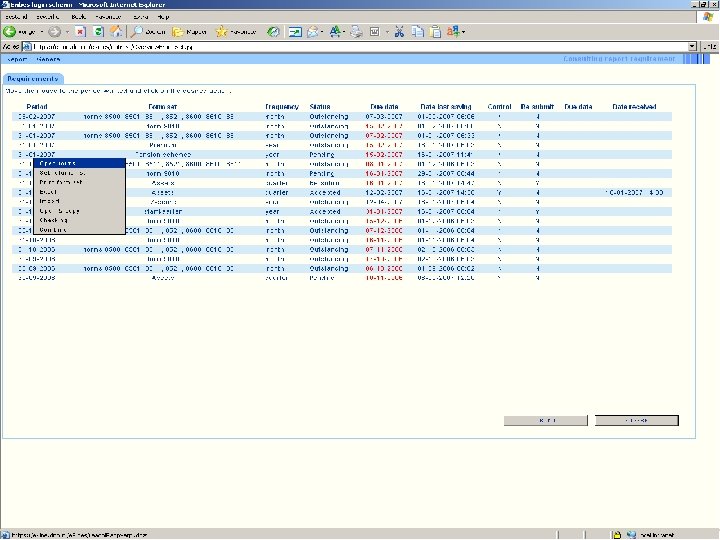Switch to the Requirements tab
720x540 pixels.
click(x=32, y=78)
